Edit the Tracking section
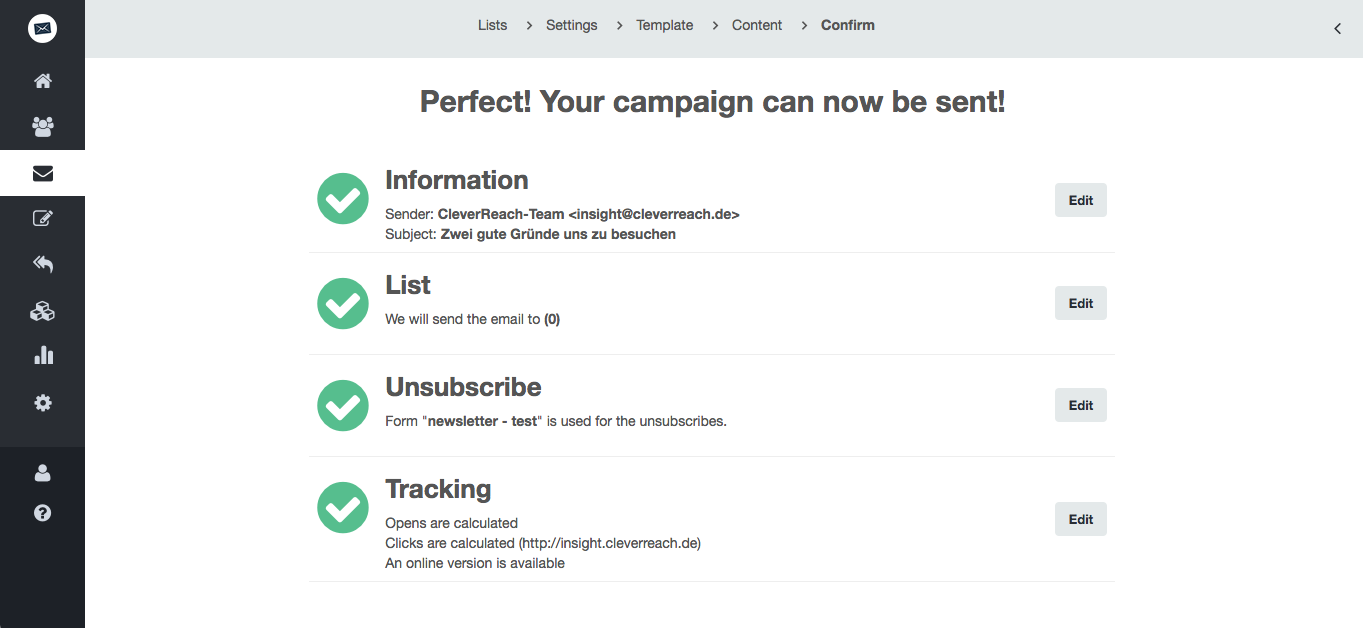Screen dimensions: 1363x628 coord(1081,519)
